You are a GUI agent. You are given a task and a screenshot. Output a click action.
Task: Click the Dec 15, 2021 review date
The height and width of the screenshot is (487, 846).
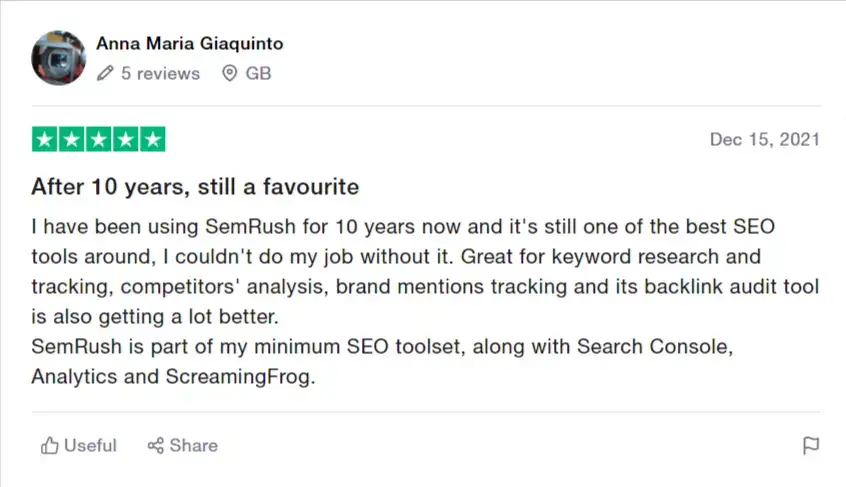click(x=764, y=140)
